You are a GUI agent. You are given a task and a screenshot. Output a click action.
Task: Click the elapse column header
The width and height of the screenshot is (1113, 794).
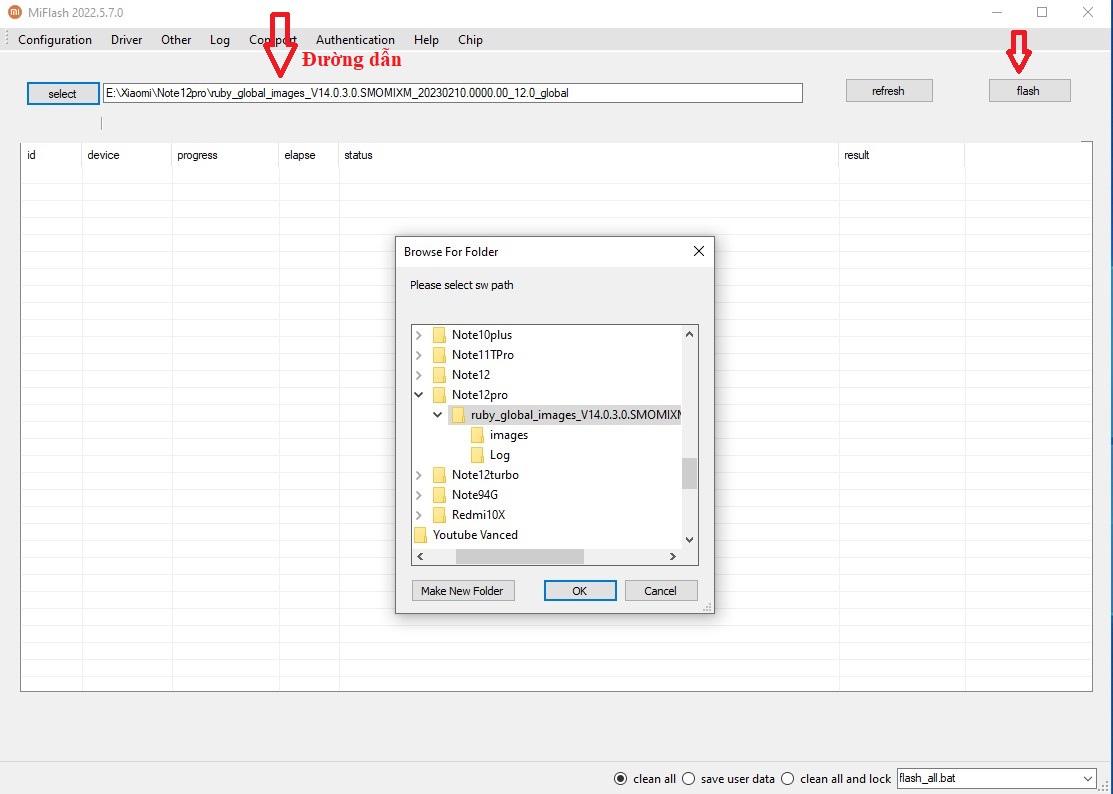(309, 155)
